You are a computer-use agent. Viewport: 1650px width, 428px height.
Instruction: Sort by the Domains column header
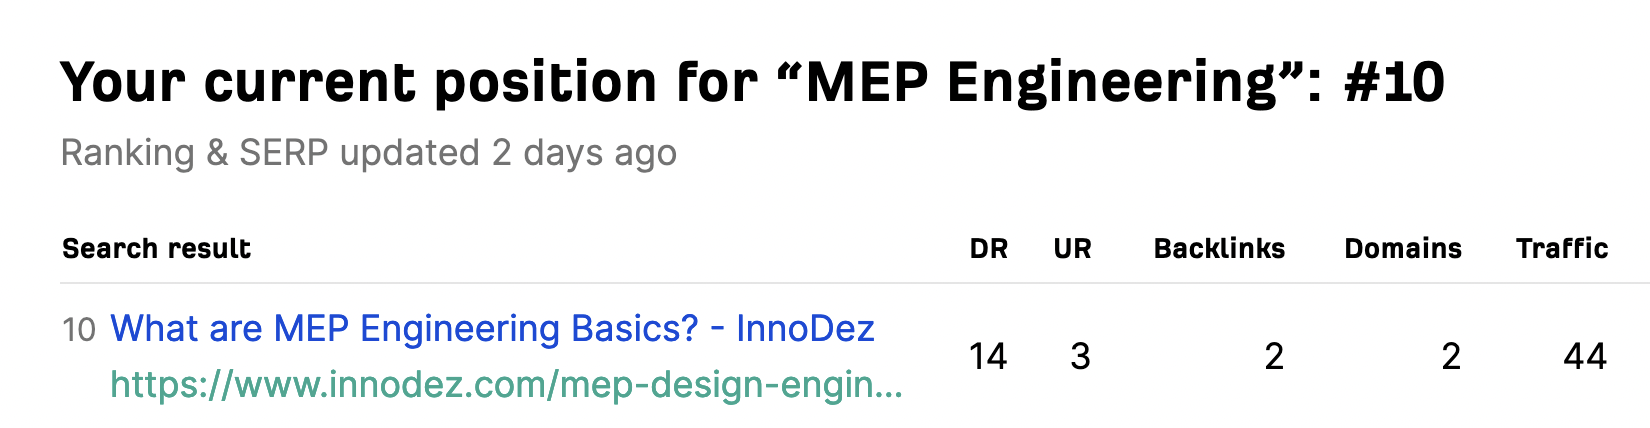click(1402, 249)
